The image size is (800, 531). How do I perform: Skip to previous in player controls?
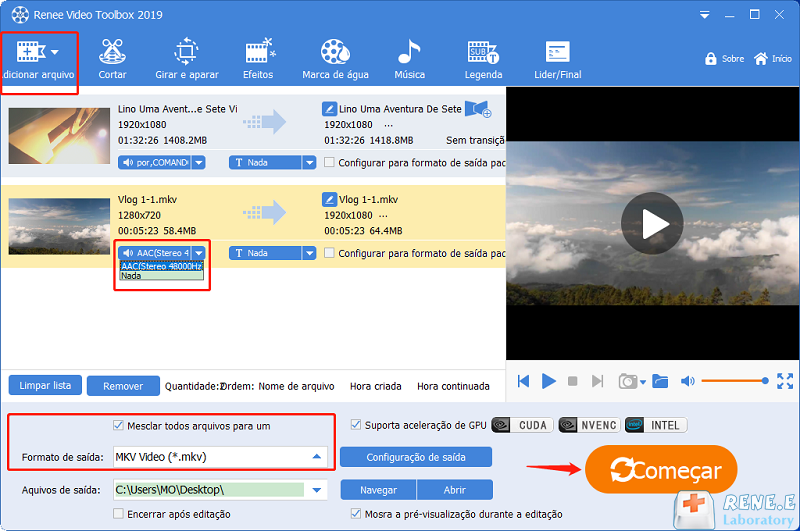pyautogui.click(x=523, y=381)
